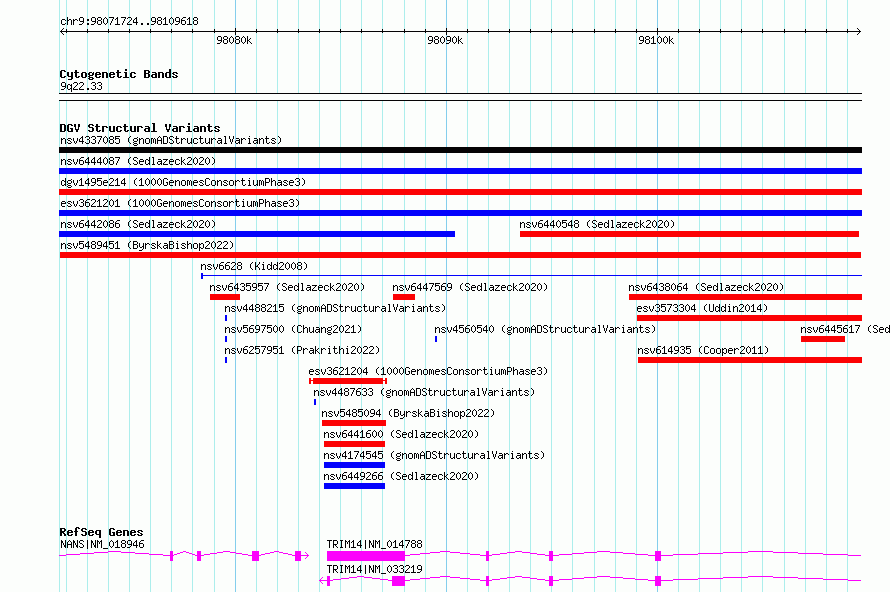Click the red dgv1495e214 variant bar

(460, 192)
